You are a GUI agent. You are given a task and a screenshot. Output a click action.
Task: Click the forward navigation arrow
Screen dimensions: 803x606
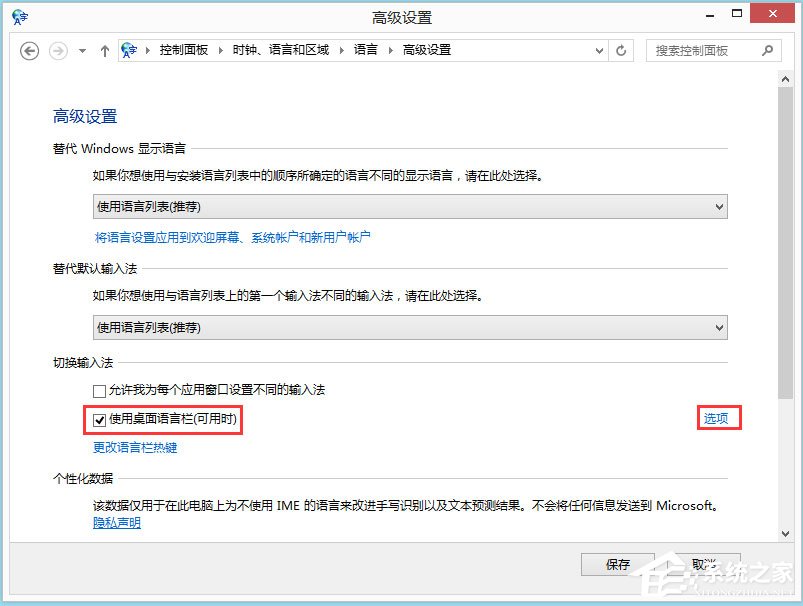tap(56, 50)
